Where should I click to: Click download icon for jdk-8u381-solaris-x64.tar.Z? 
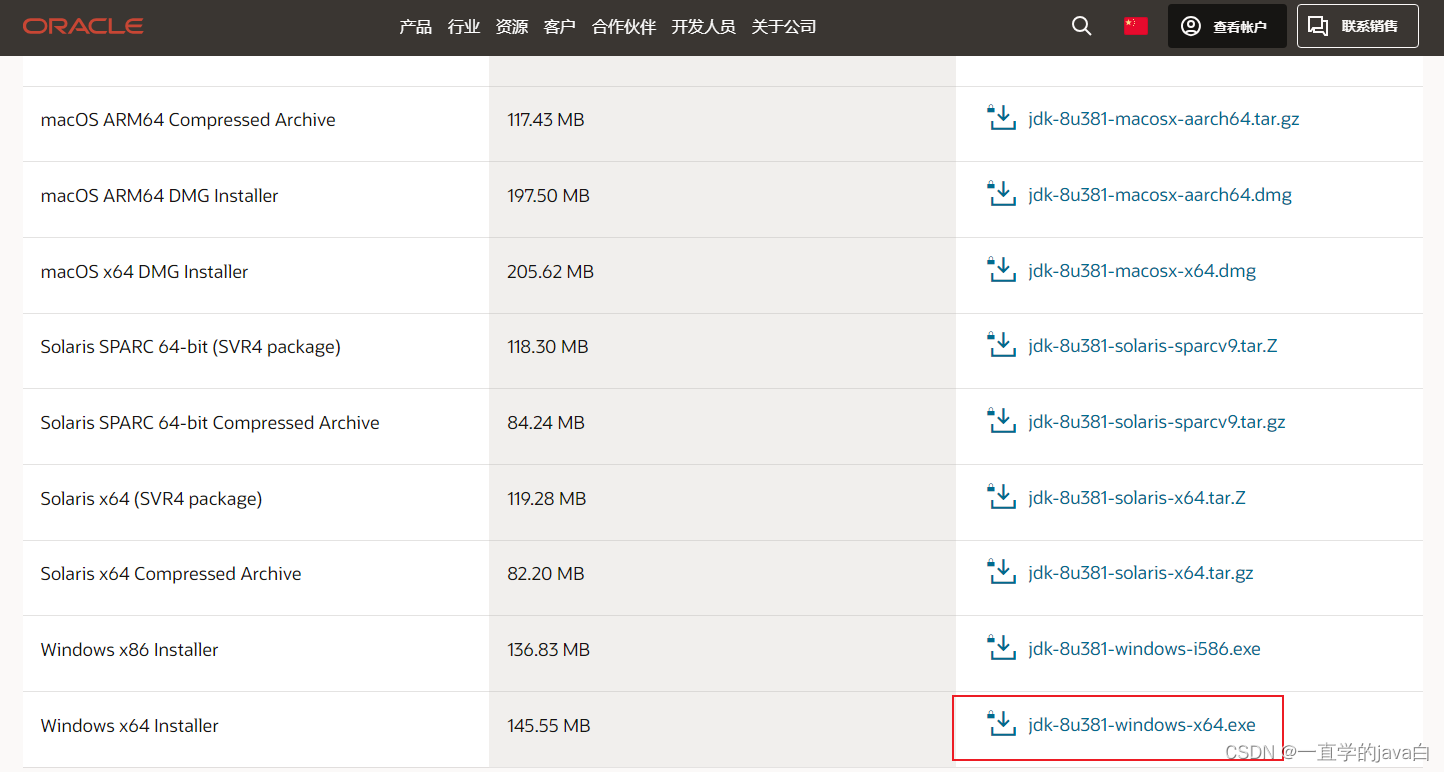[1001, 497]
